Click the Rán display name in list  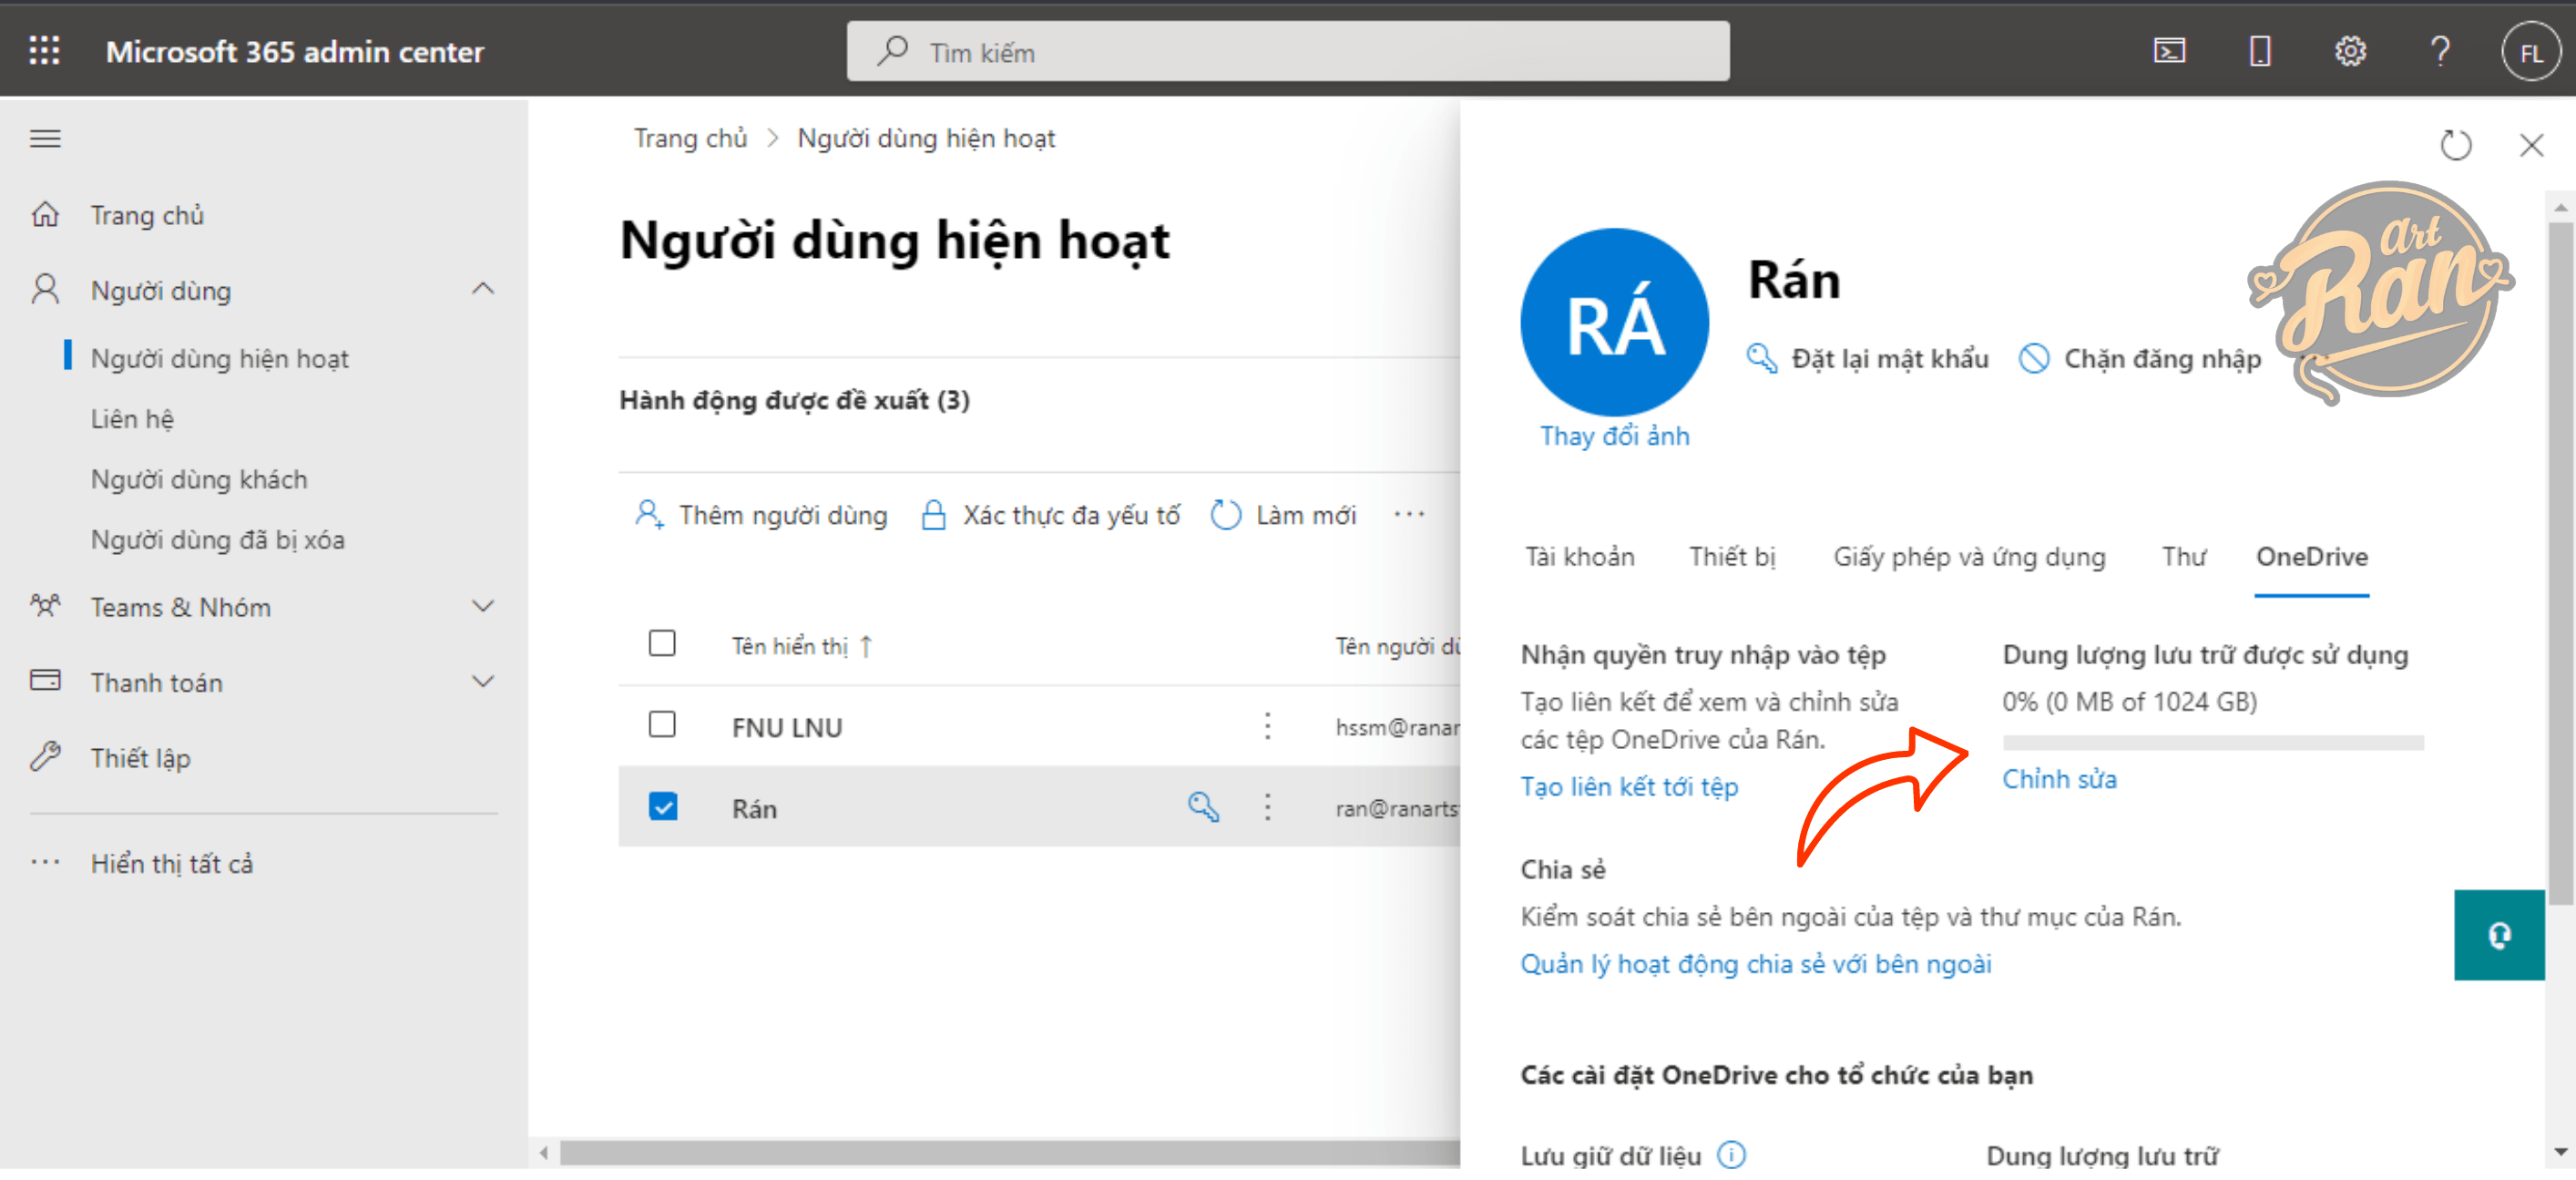(754, 808)
